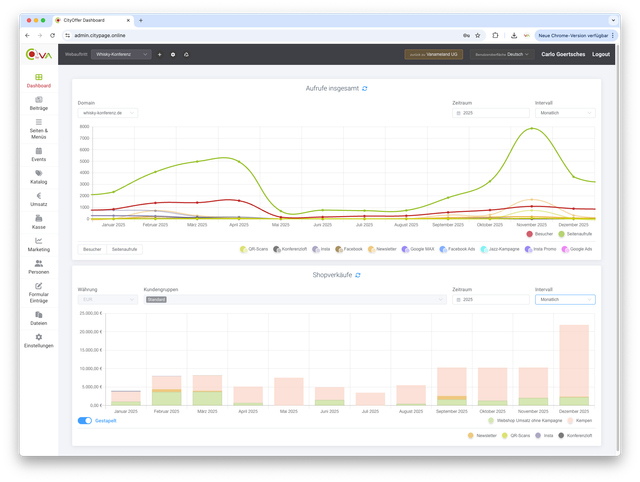Open Einstellungen gear in sidebar
Viewport: 640px width, 482px height.
[38, 341]
